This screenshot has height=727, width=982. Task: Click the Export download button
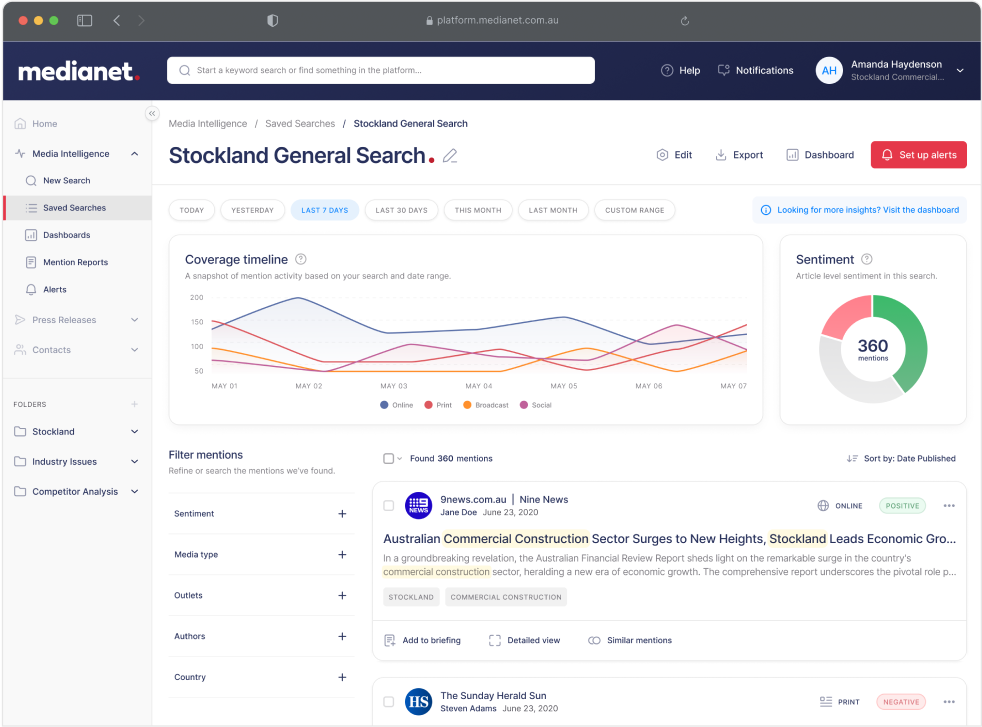739,155
